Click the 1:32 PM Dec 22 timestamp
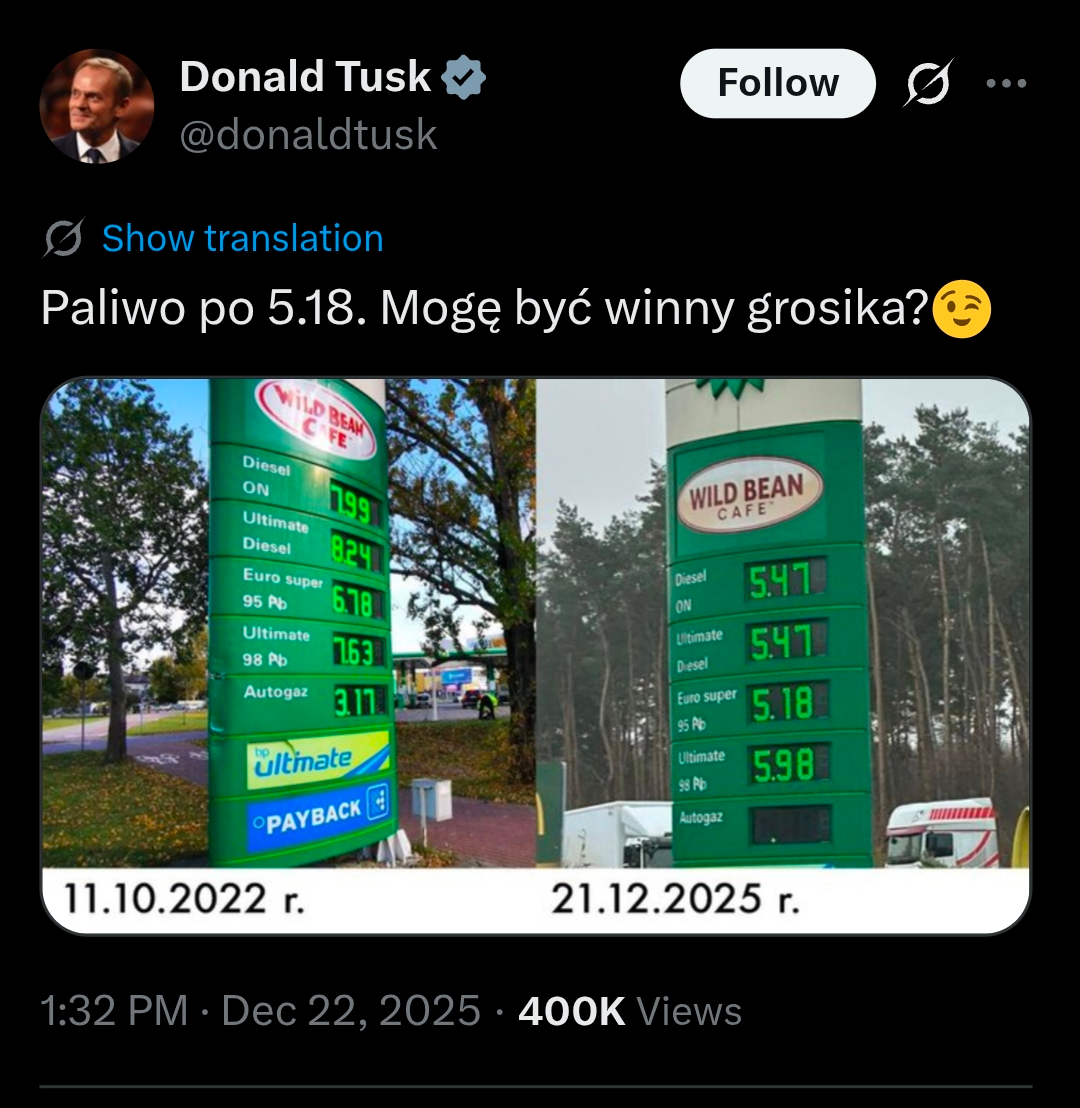 (x=260, y=1011)
